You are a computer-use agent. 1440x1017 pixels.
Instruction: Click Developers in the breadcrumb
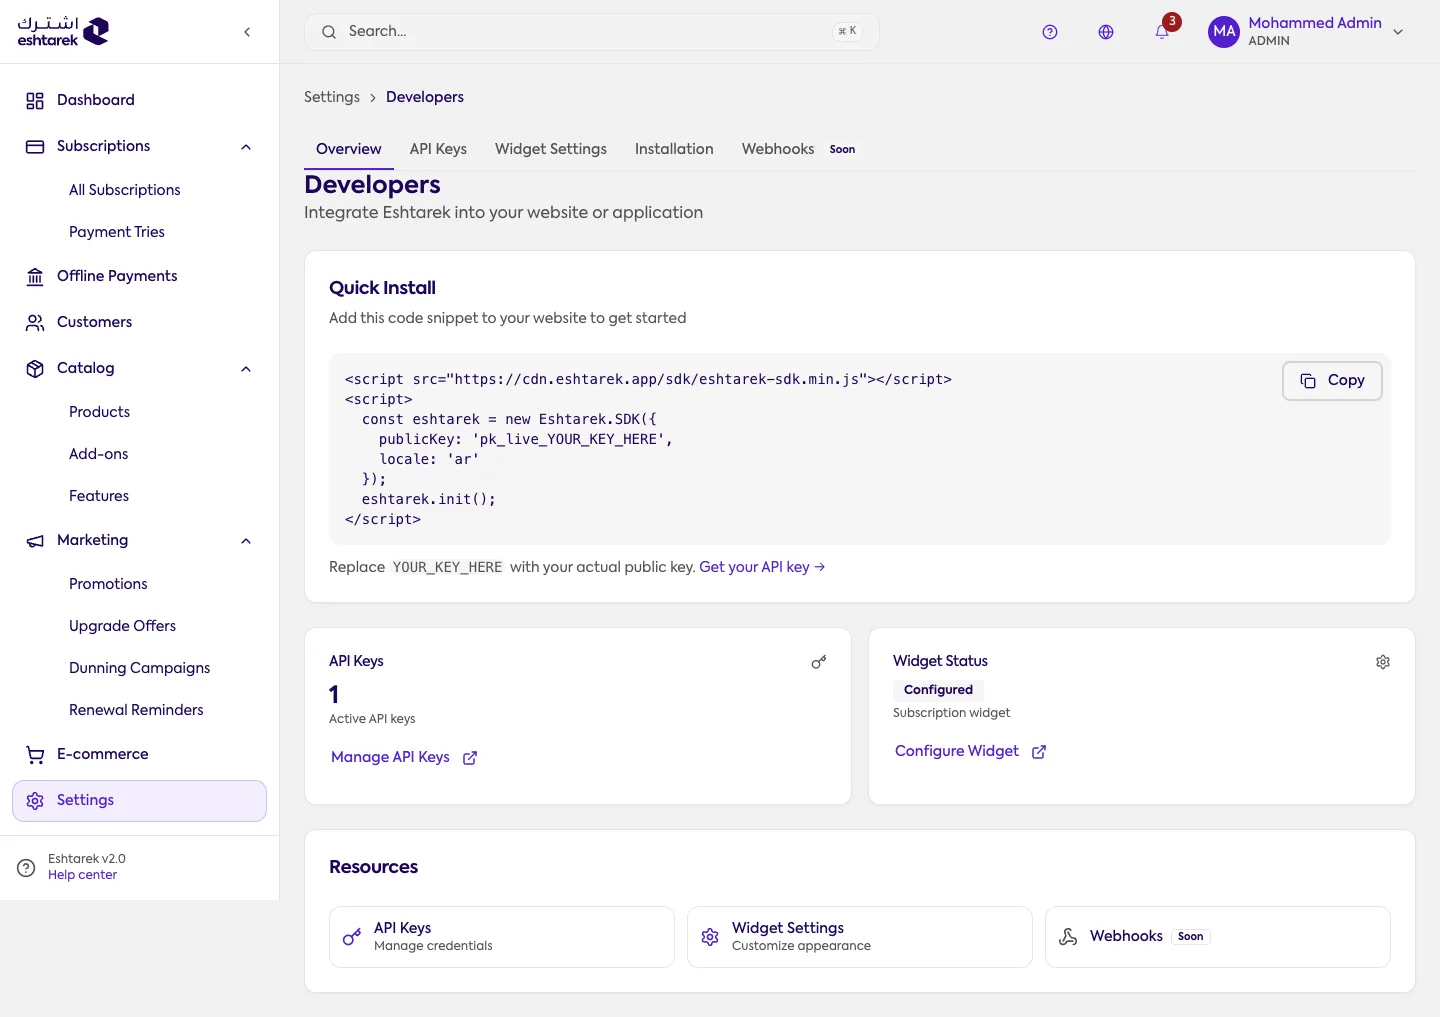pos(425,97)
